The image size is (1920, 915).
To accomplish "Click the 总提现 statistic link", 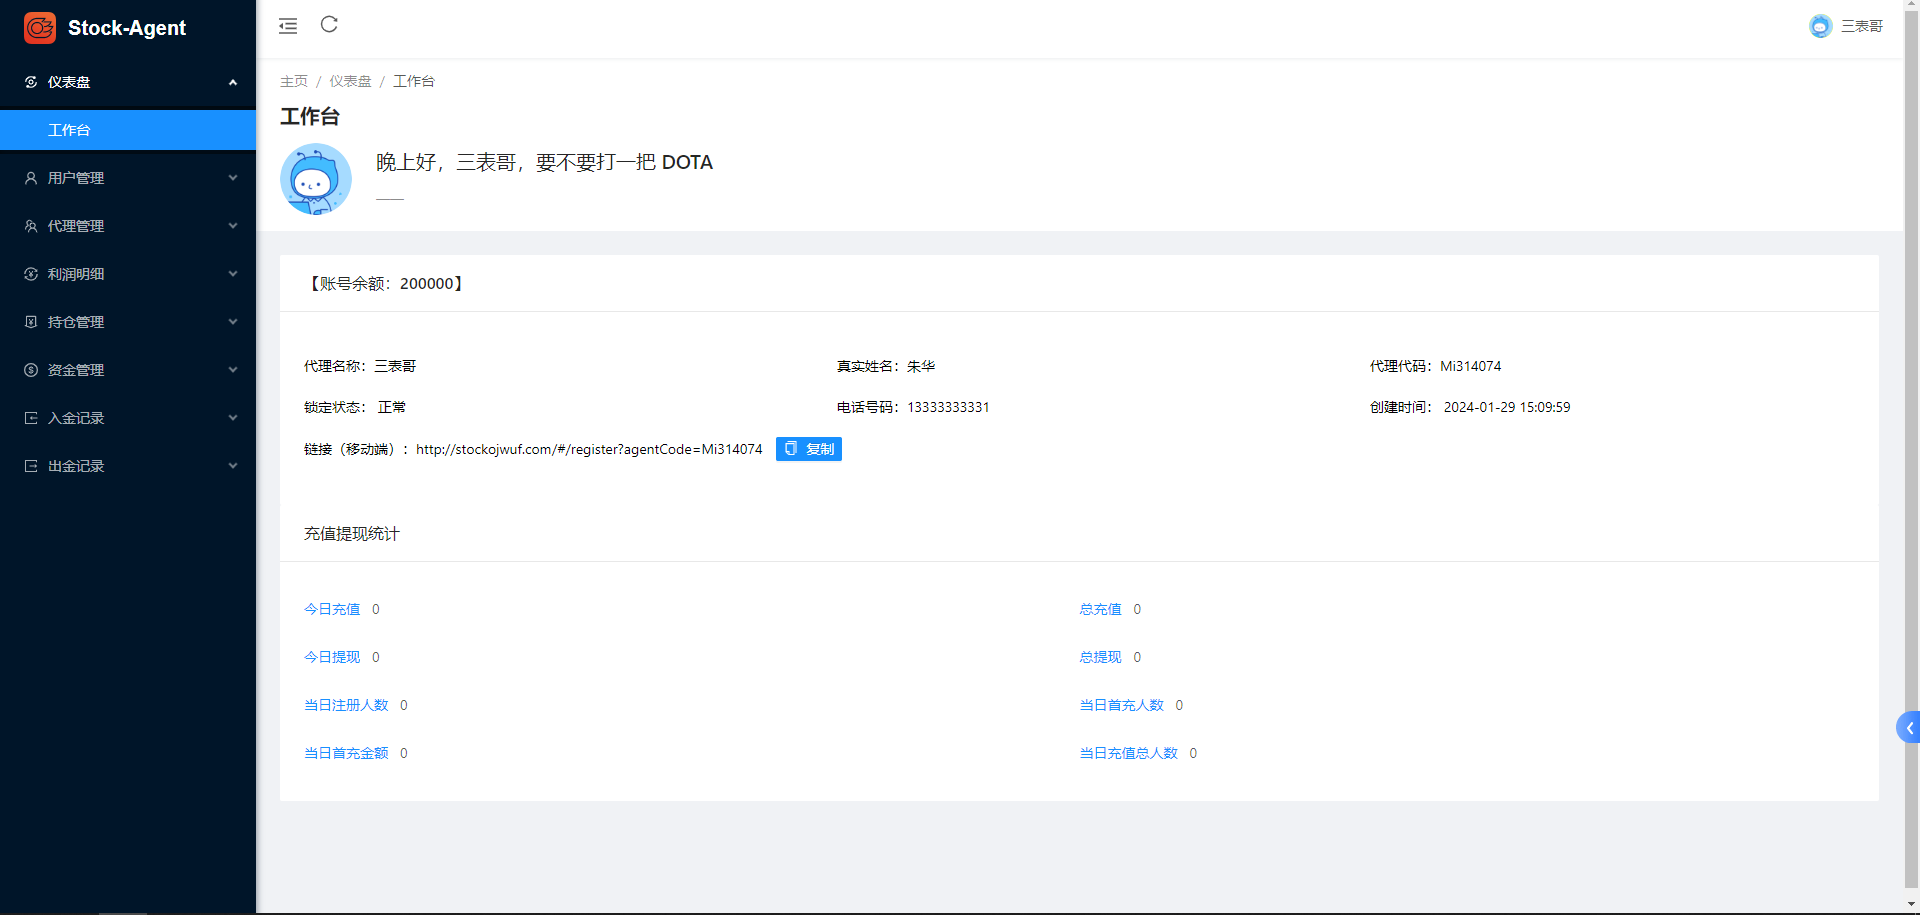I will (1100, 657).
